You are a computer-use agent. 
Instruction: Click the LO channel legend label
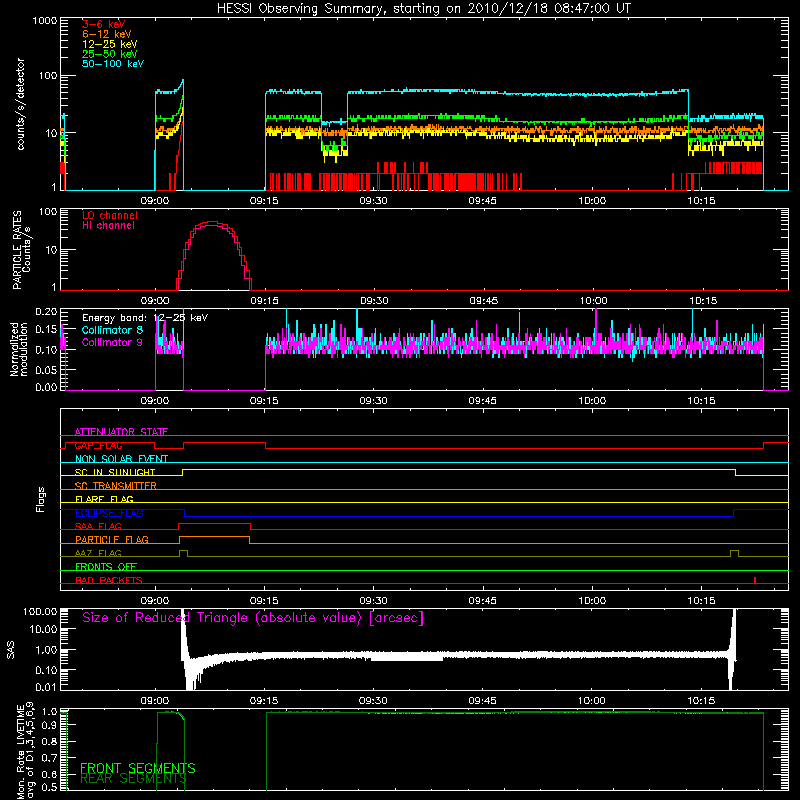pyautogui.click(x=110, y=215)
